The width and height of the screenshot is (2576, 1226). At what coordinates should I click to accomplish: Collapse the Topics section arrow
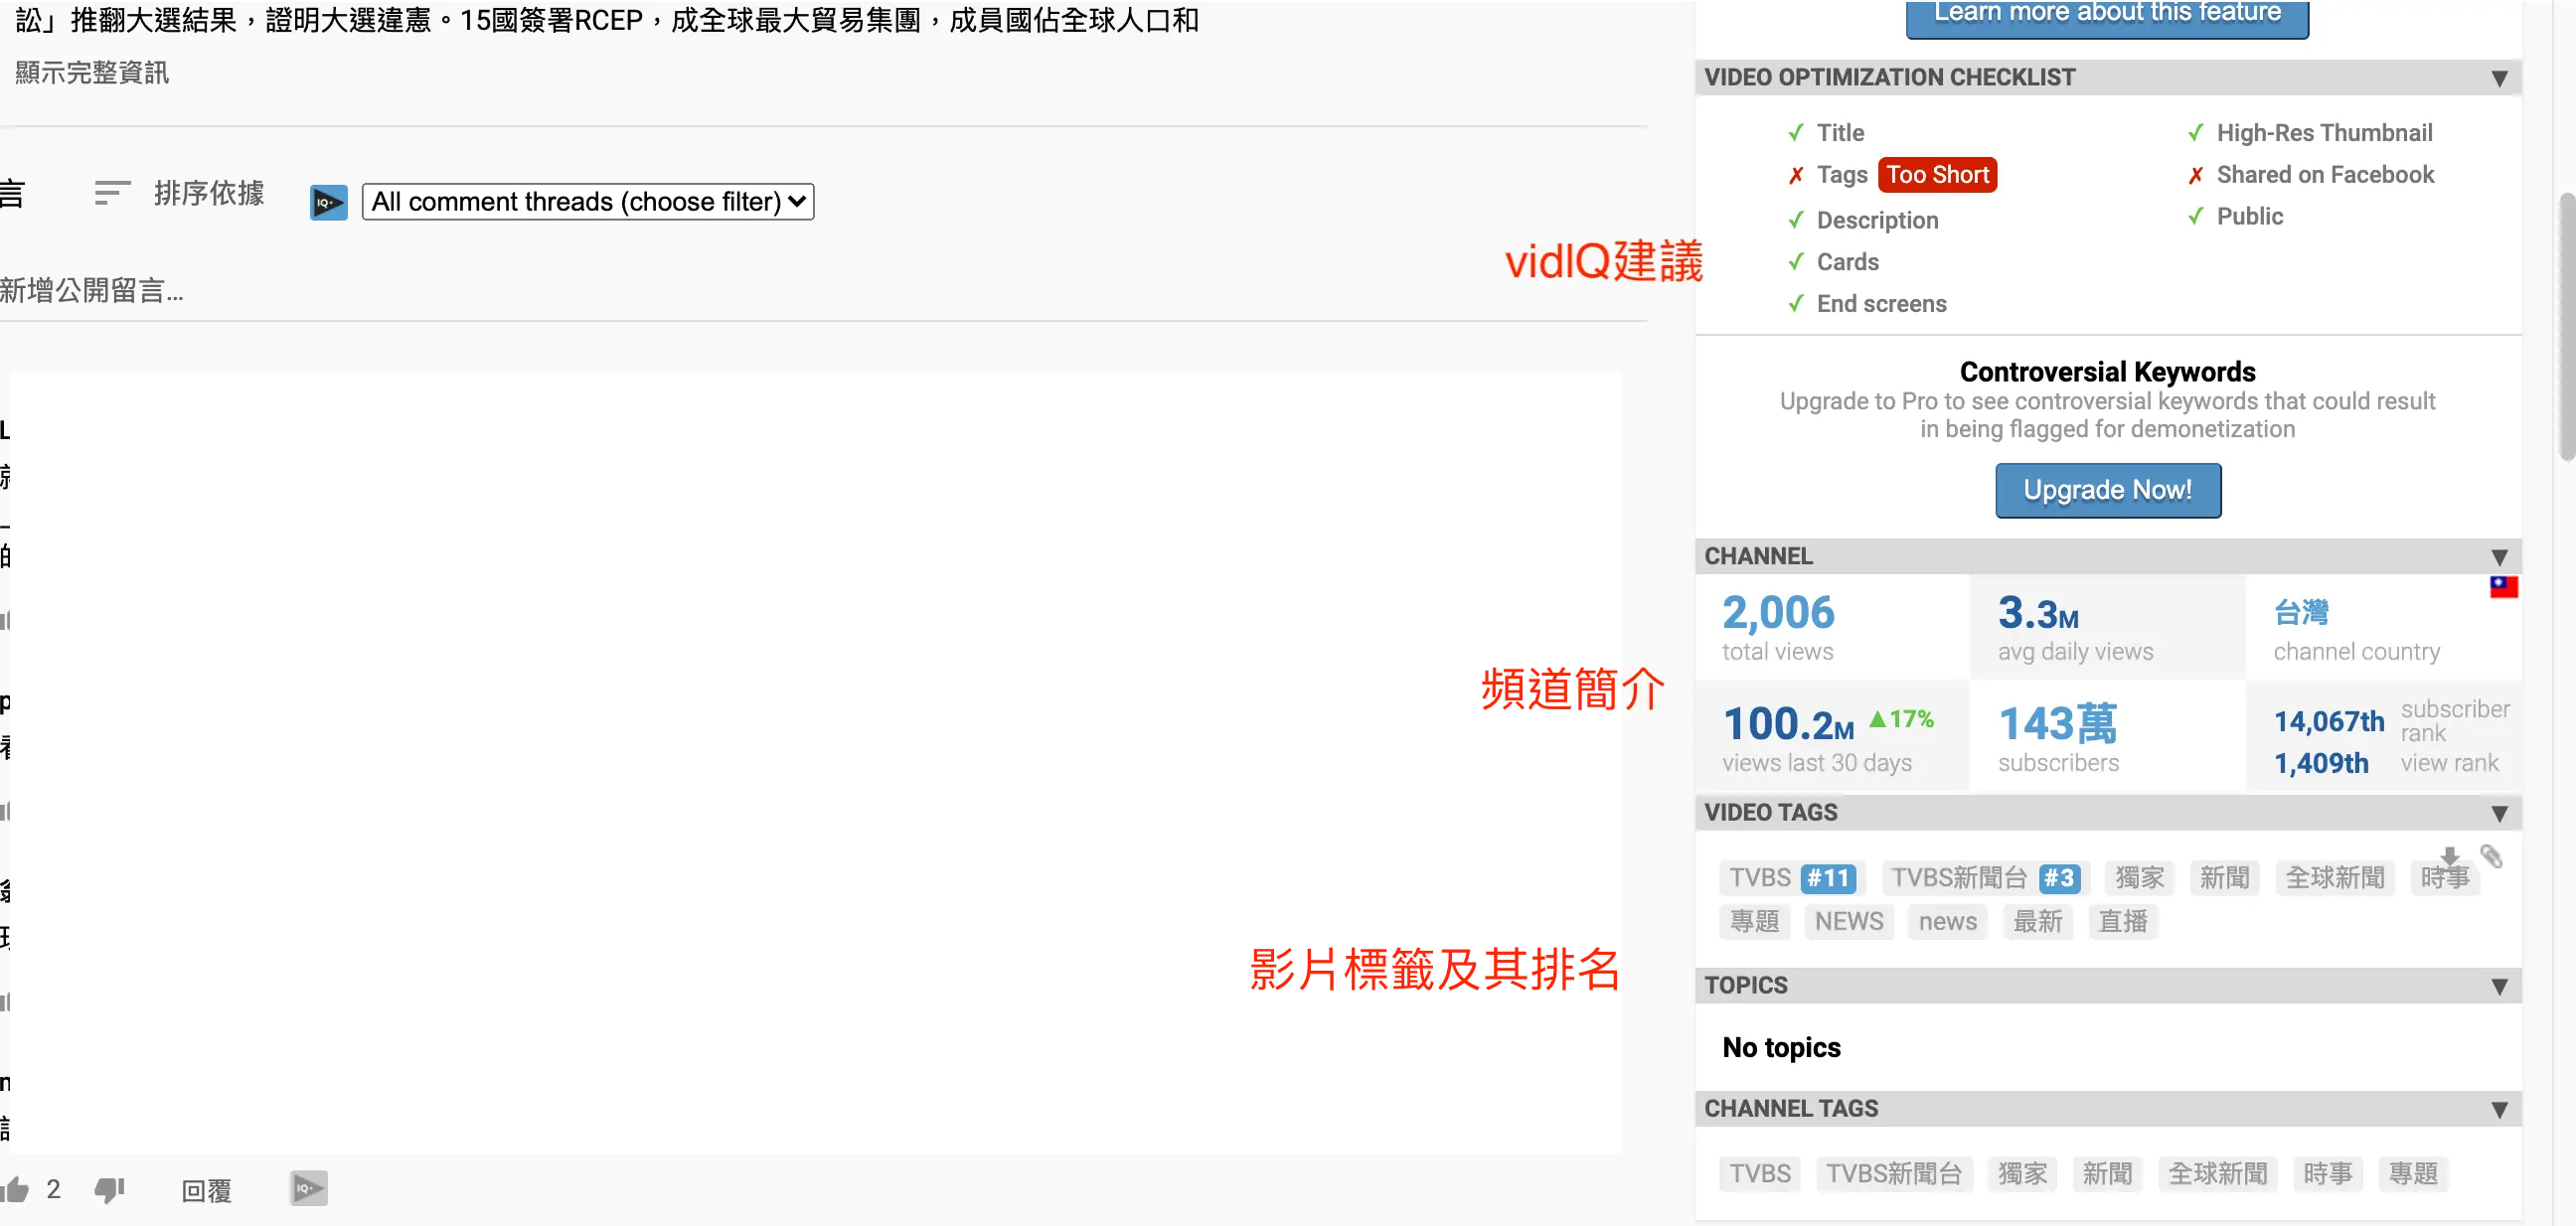[2498, 986]
